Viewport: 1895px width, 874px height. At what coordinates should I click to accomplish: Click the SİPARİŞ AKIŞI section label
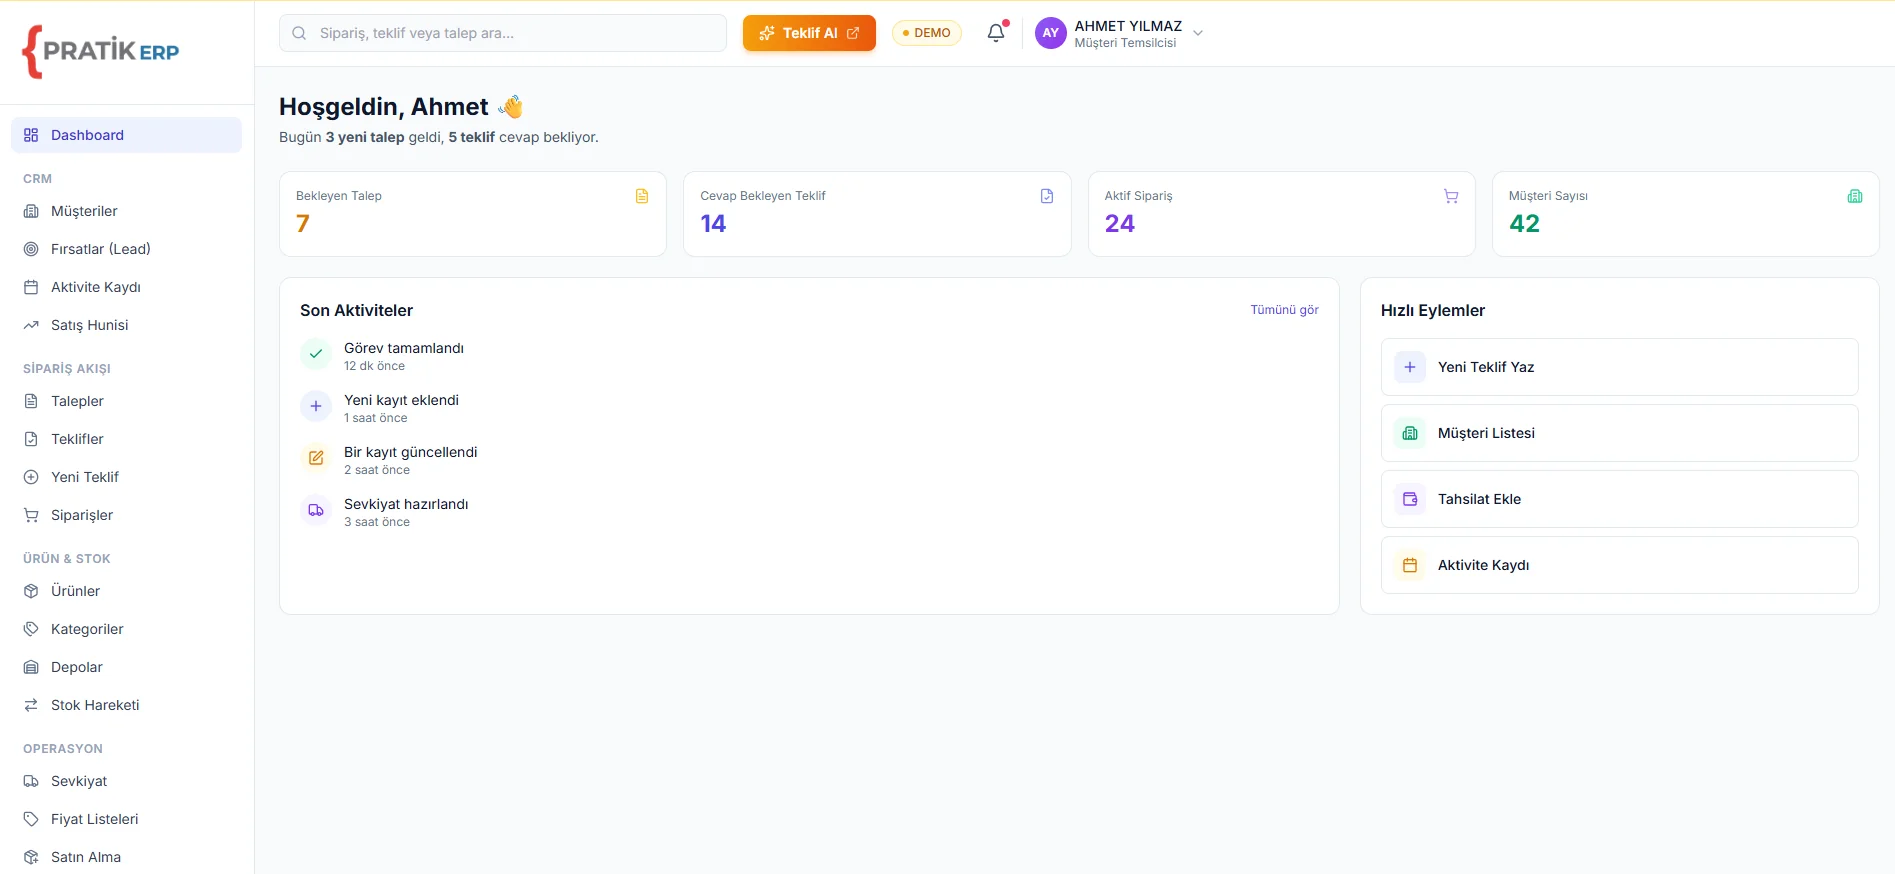click(x=67, y=369)
